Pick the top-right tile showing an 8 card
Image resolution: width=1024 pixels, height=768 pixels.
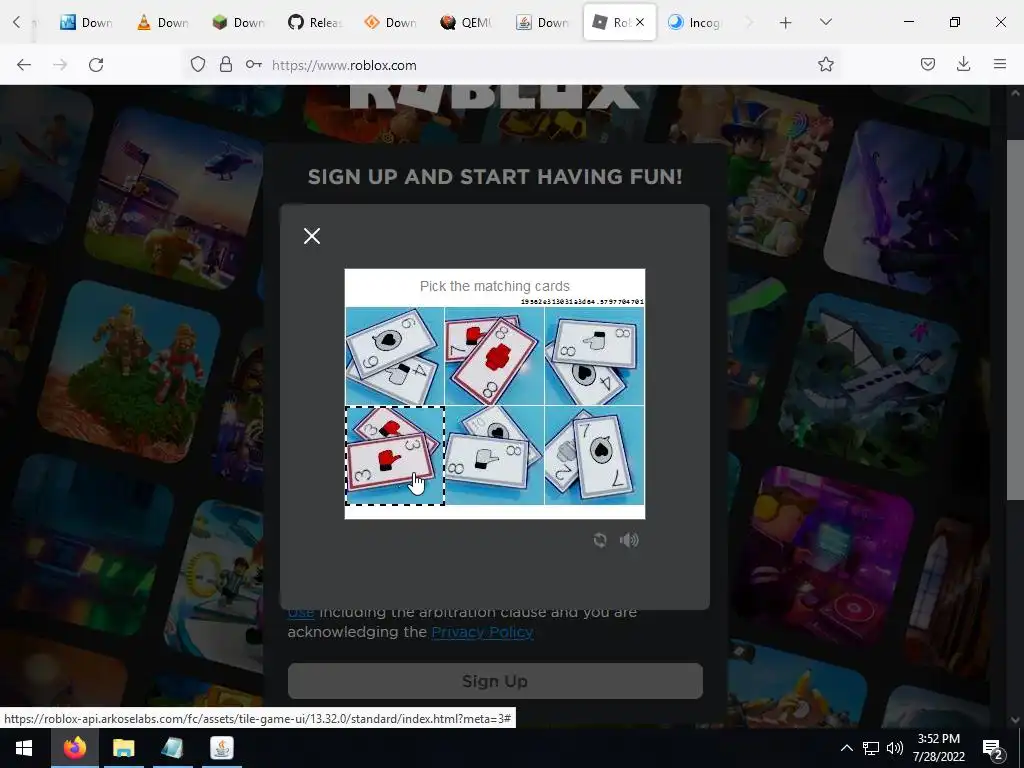click(594, 356)
